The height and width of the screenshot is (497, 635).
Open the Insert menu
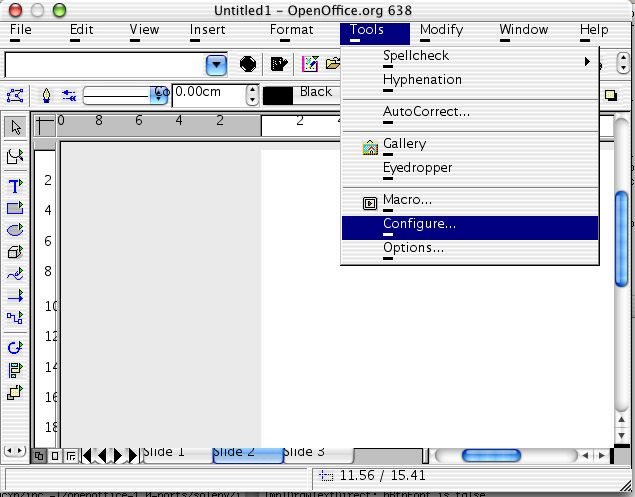(207, 30)
